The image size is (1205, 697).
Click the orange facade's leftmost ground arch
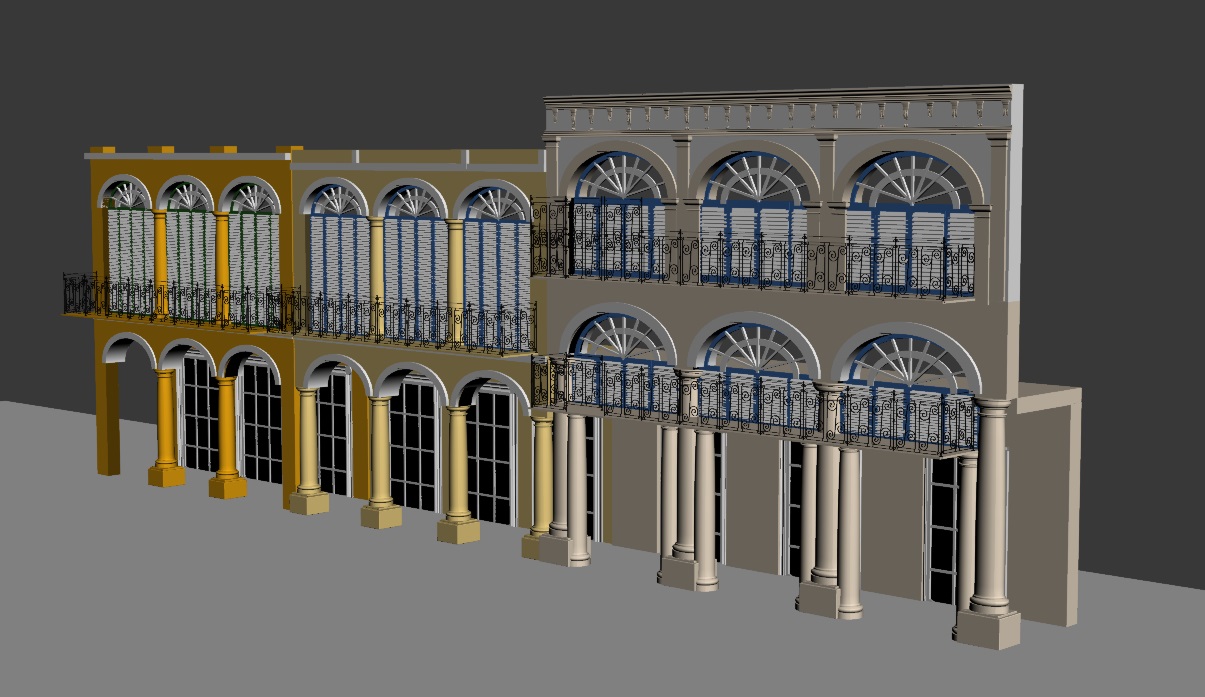tap(126, 350)
